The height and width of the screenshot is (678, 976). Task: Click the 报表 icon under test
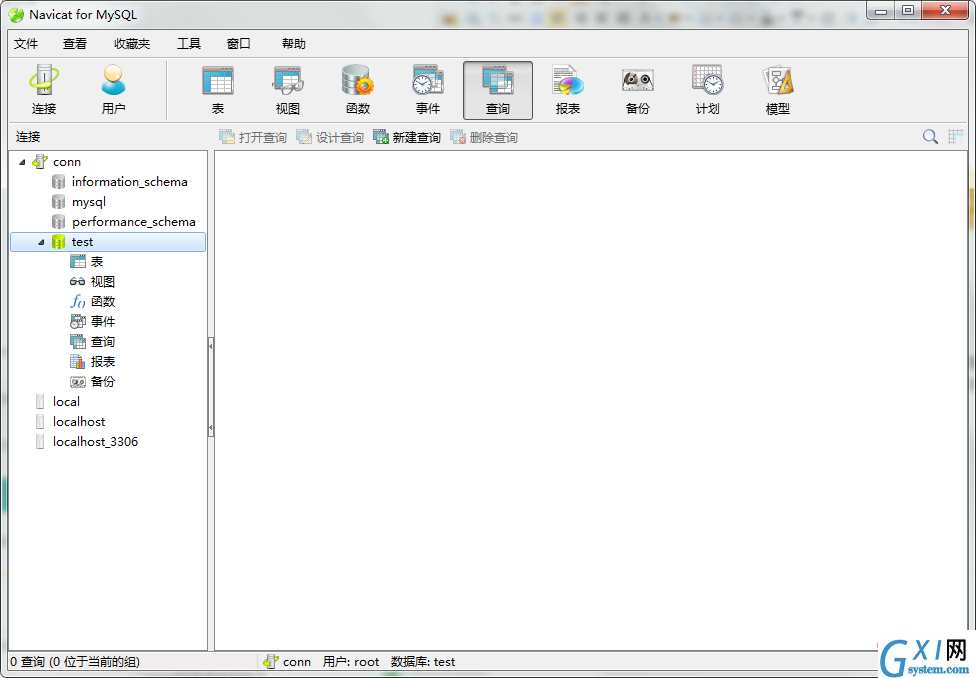click(x=78, y=361)
